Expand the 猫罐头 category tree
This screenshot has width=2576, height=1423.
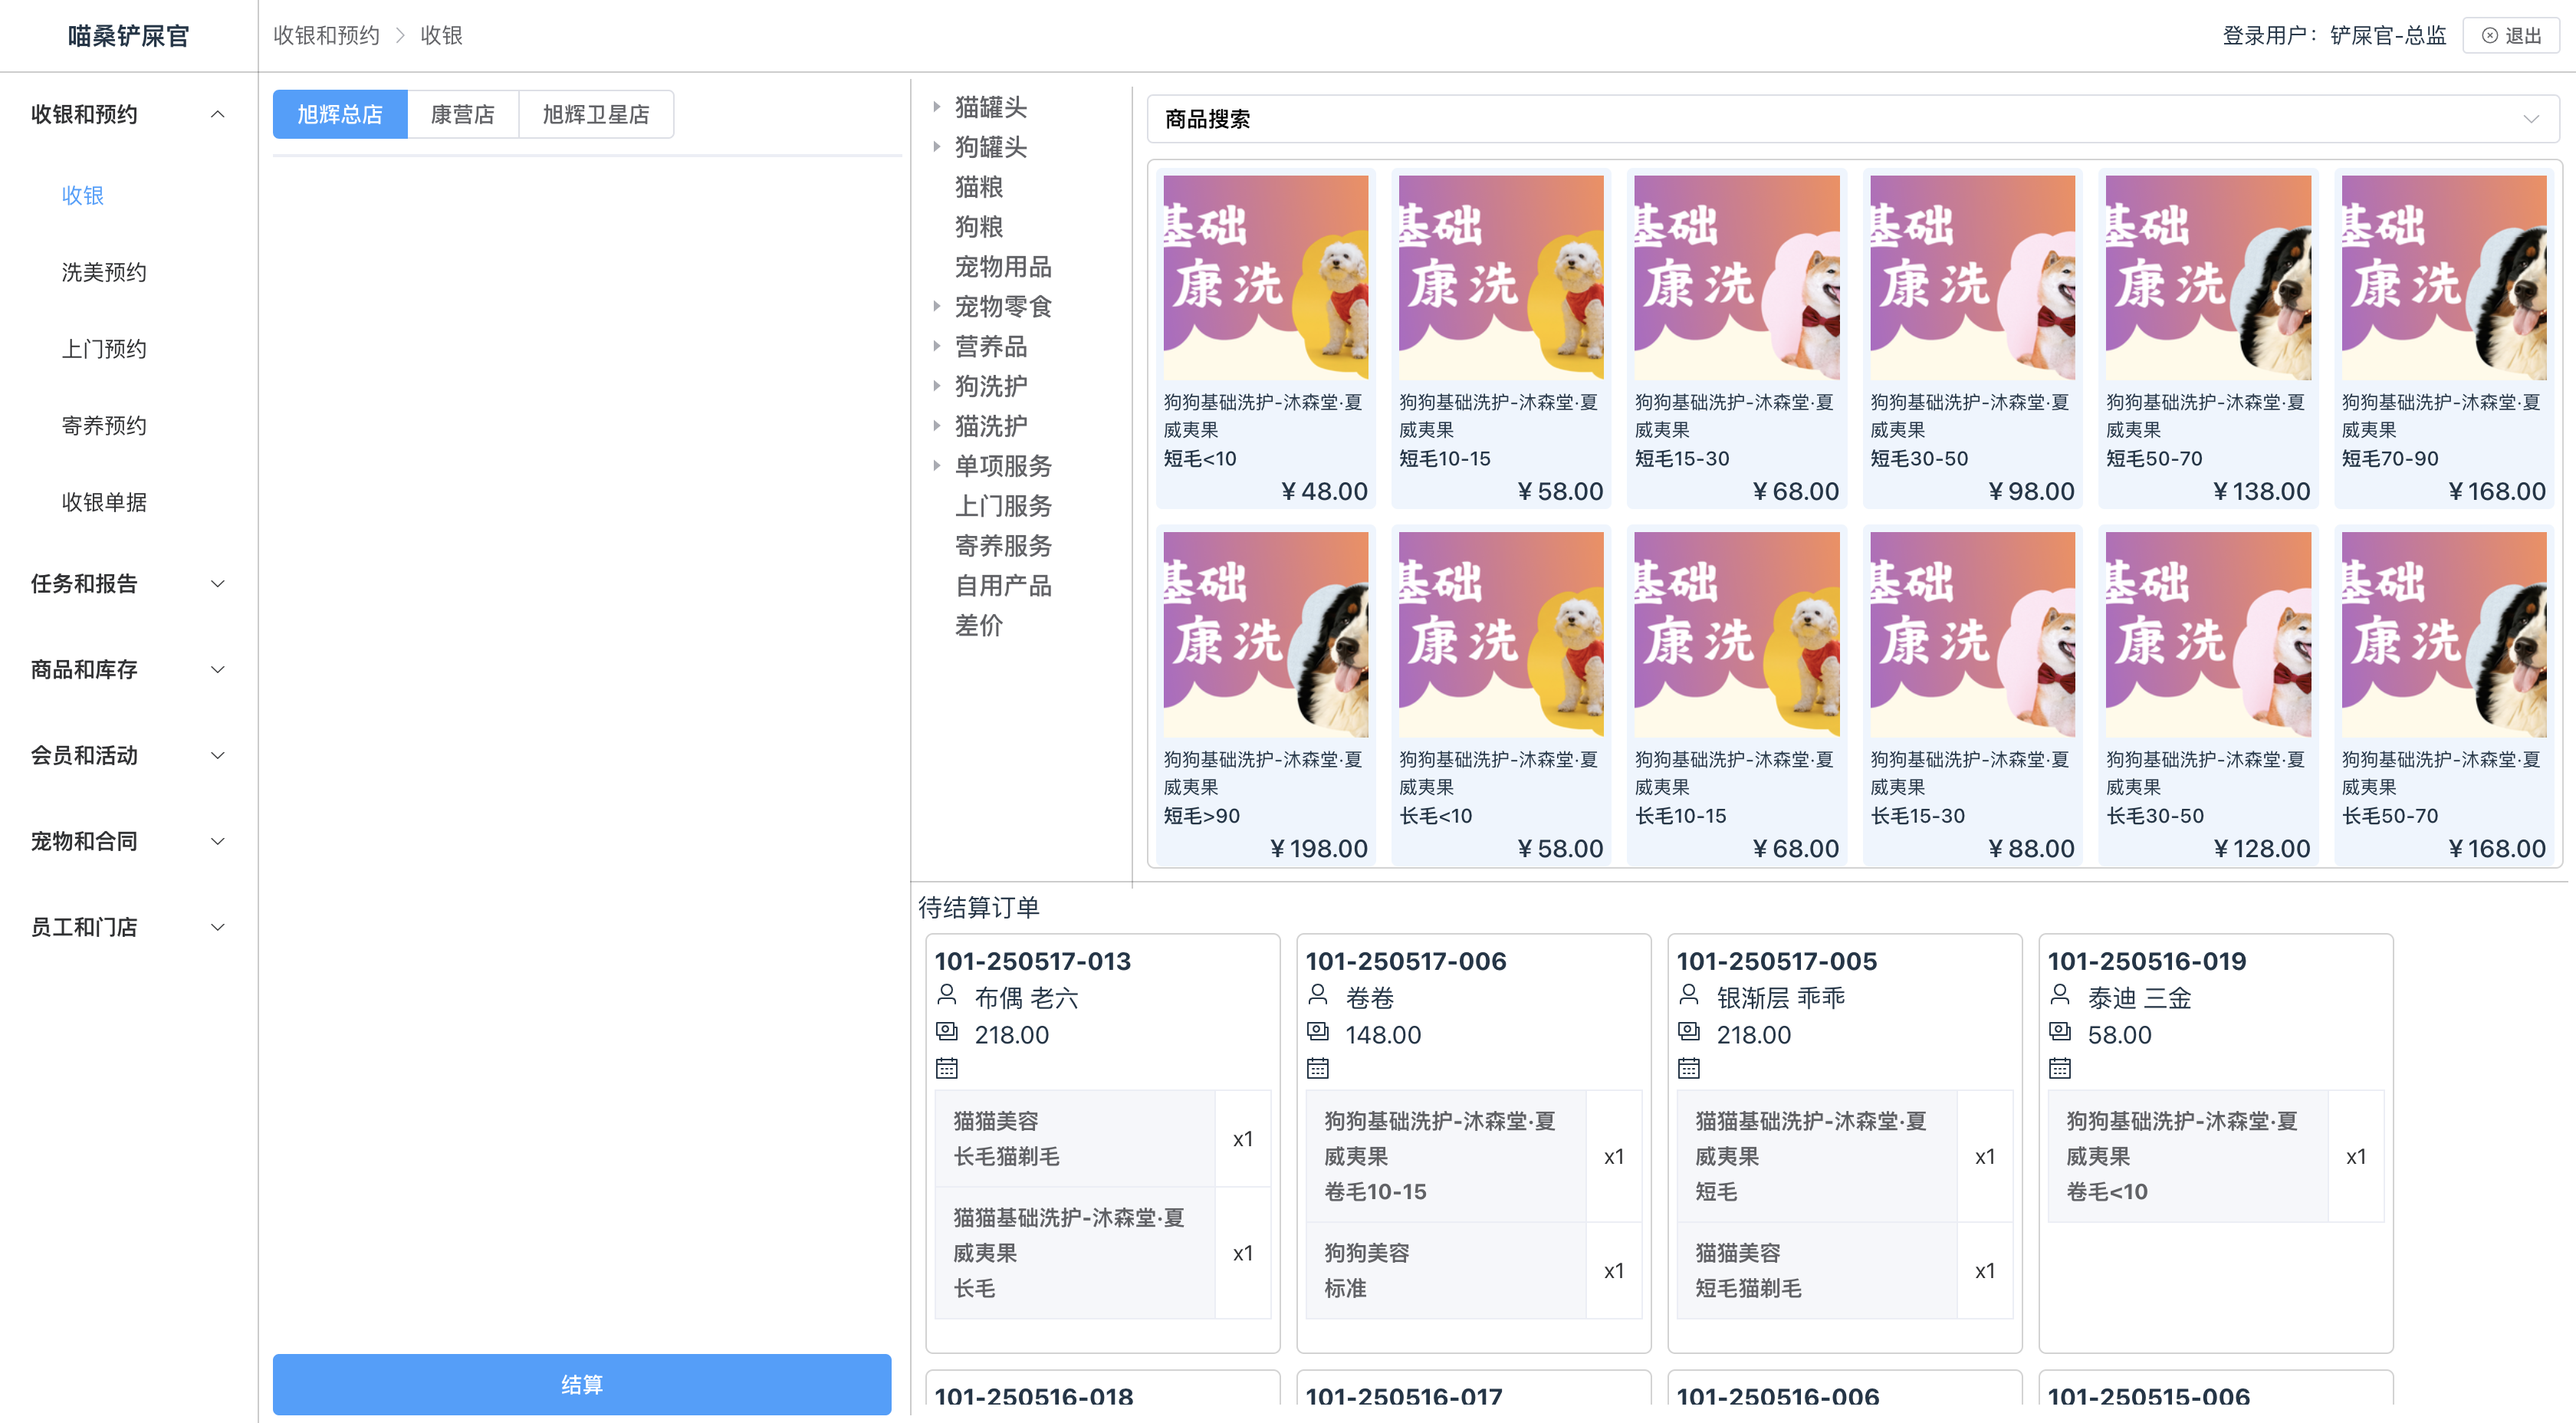point(937,106)
